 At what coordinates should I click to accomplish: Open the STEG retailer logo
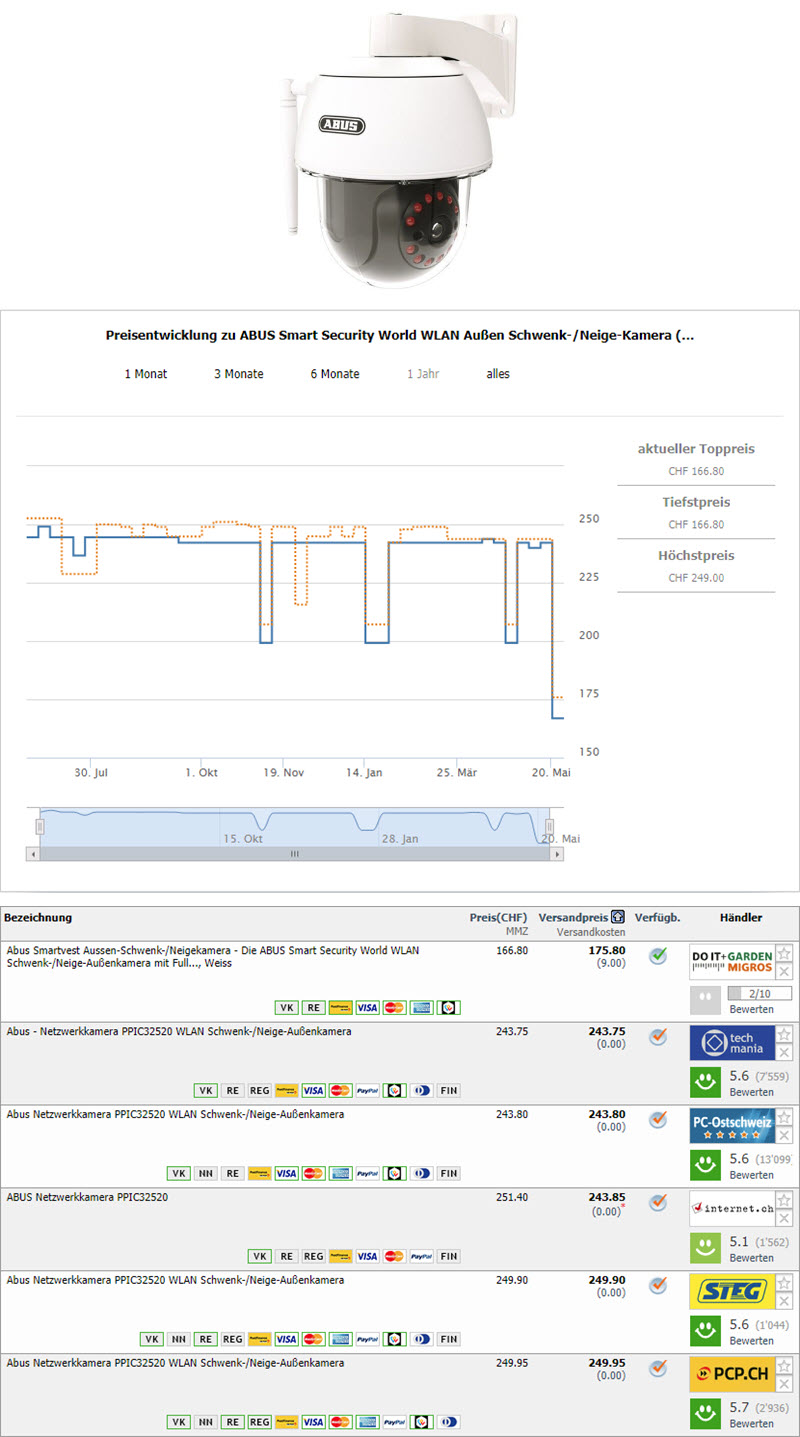(732, 1291)
